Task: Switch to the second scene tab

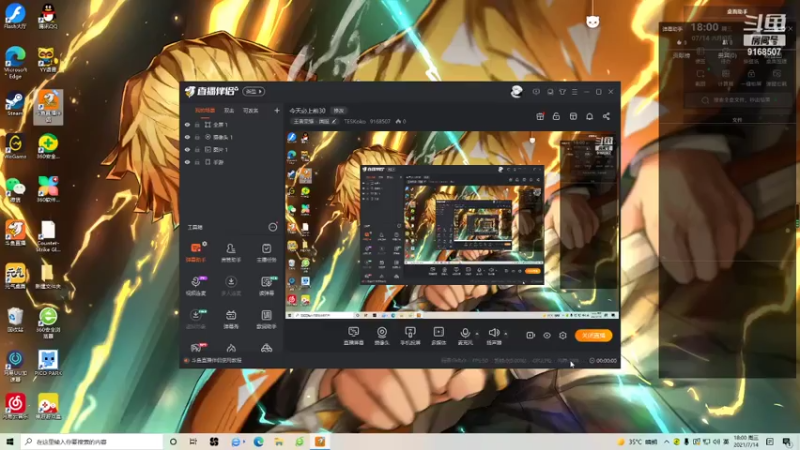Action: [x=229, y=111]
